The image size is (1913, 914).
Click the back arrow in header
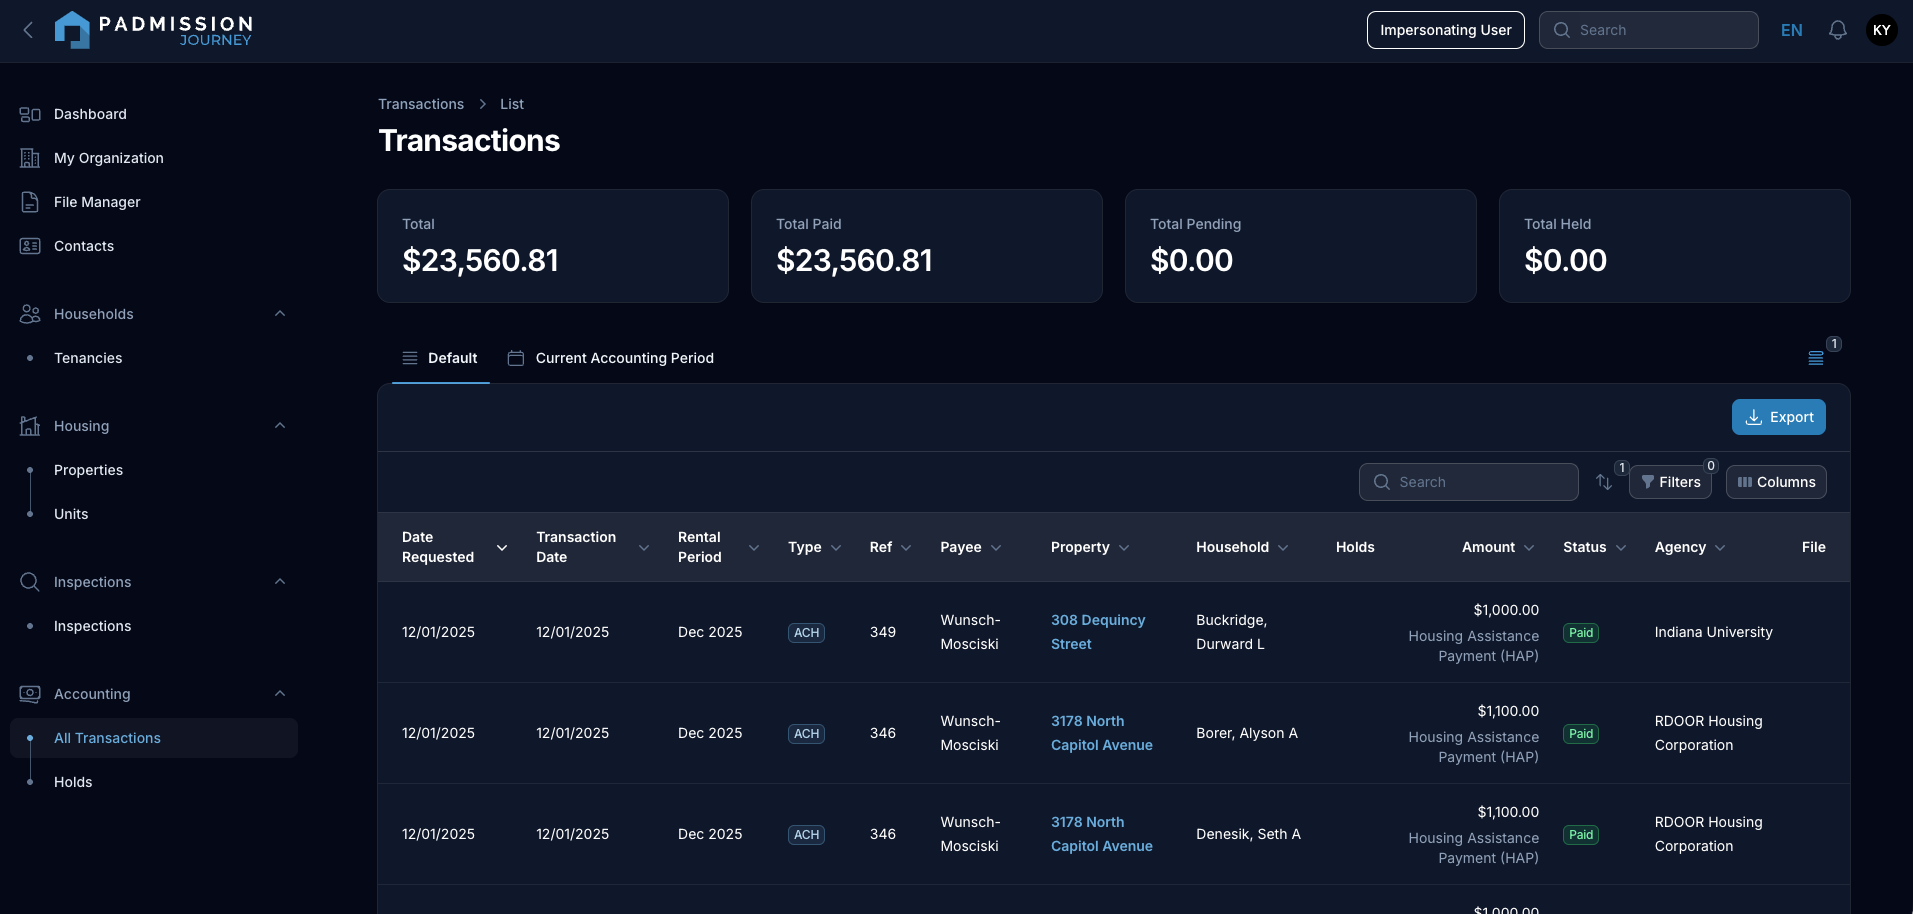coord(28,30)
